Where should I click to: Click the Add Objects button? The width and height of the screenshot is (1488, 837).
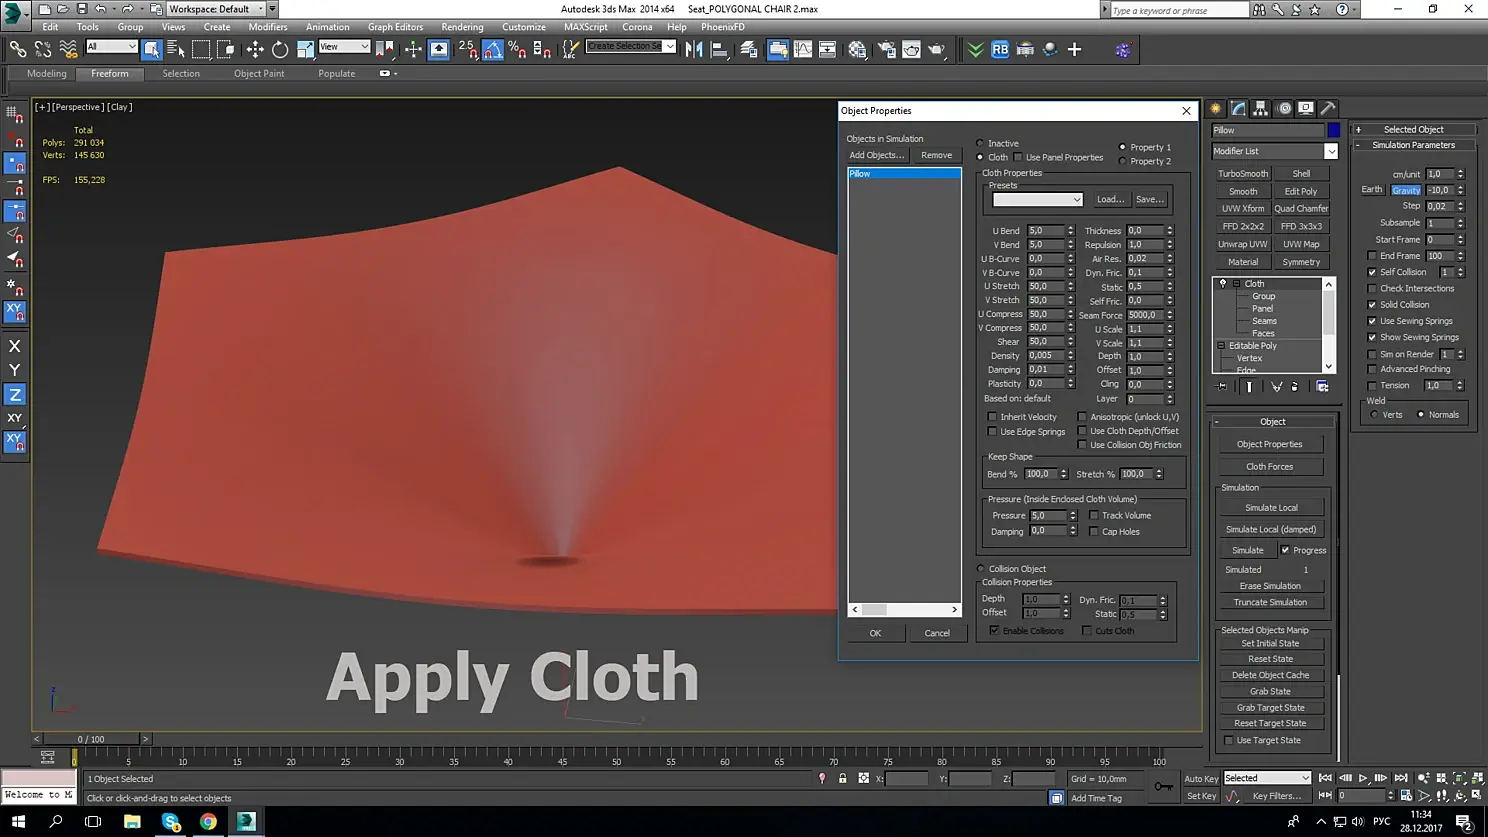pos(876,155)
